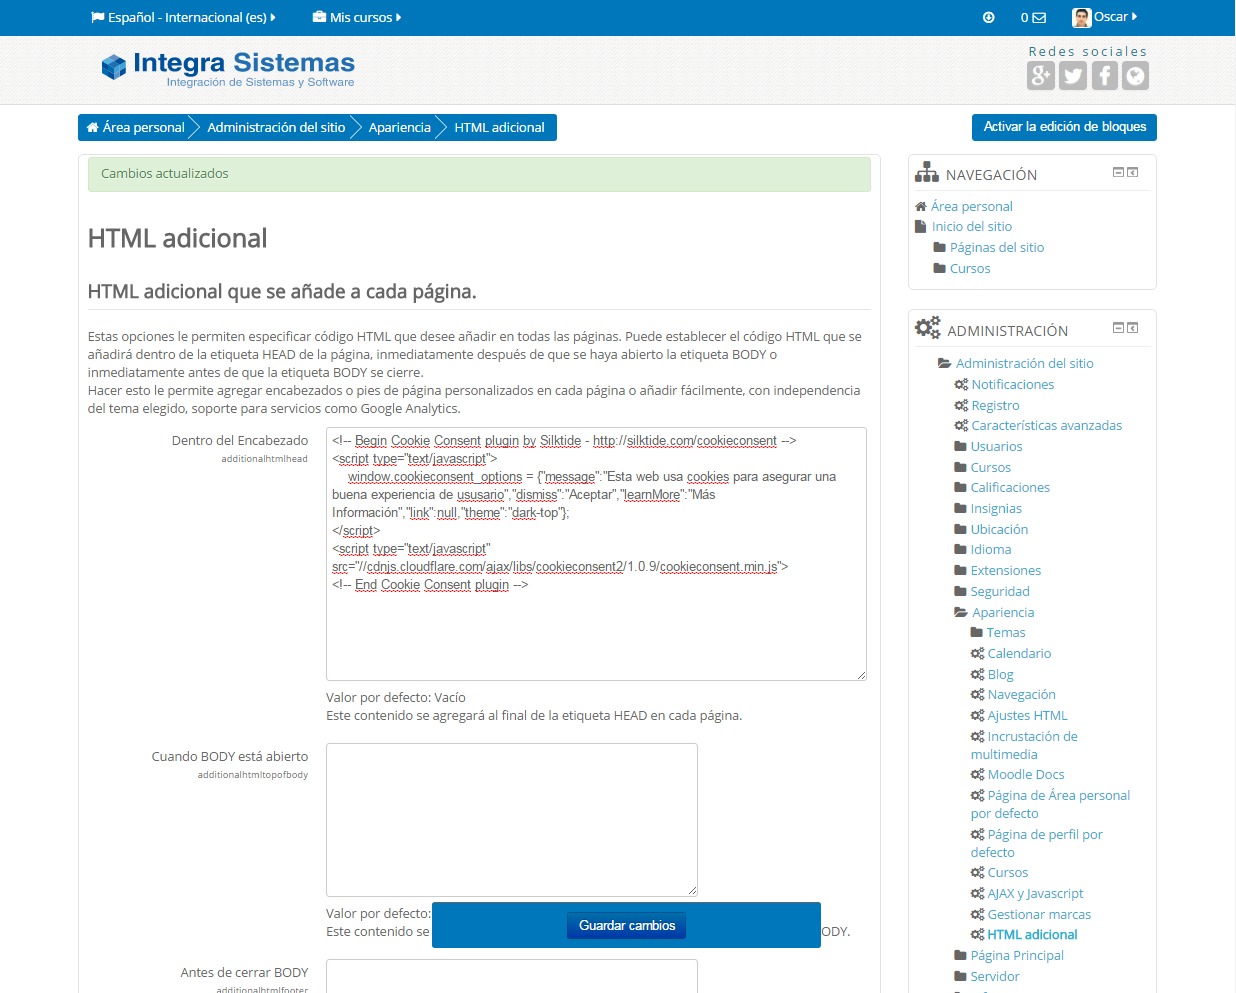Open the Oscar user menu

1105,17
